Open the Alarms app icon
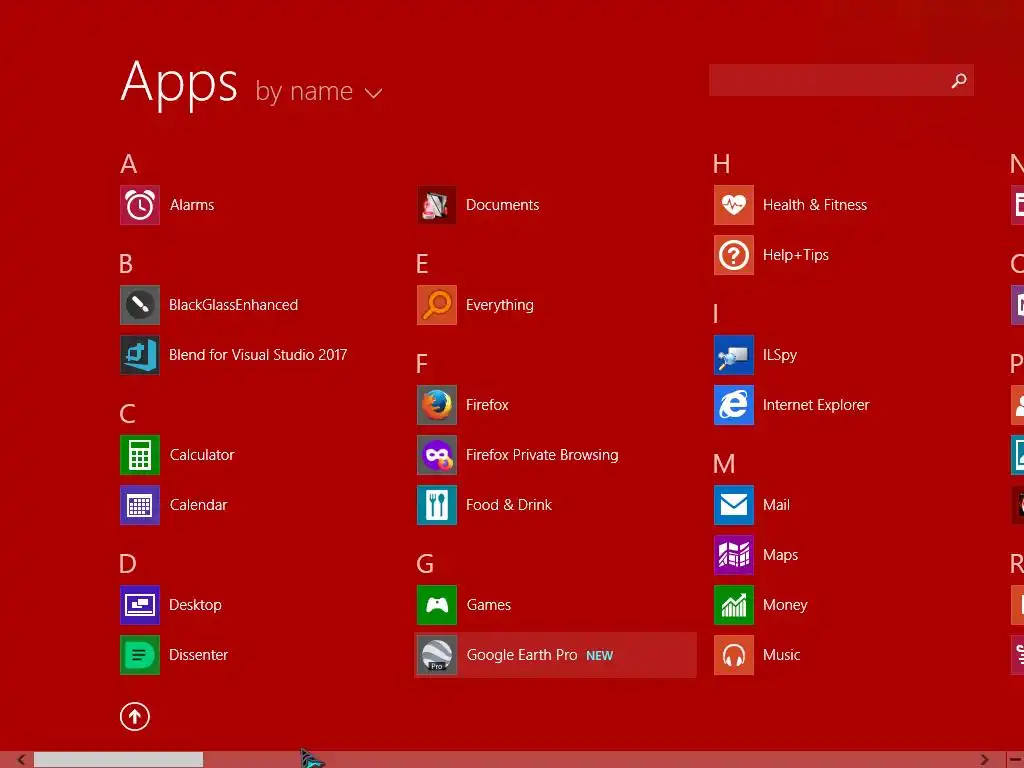 [x=140, y=205]
